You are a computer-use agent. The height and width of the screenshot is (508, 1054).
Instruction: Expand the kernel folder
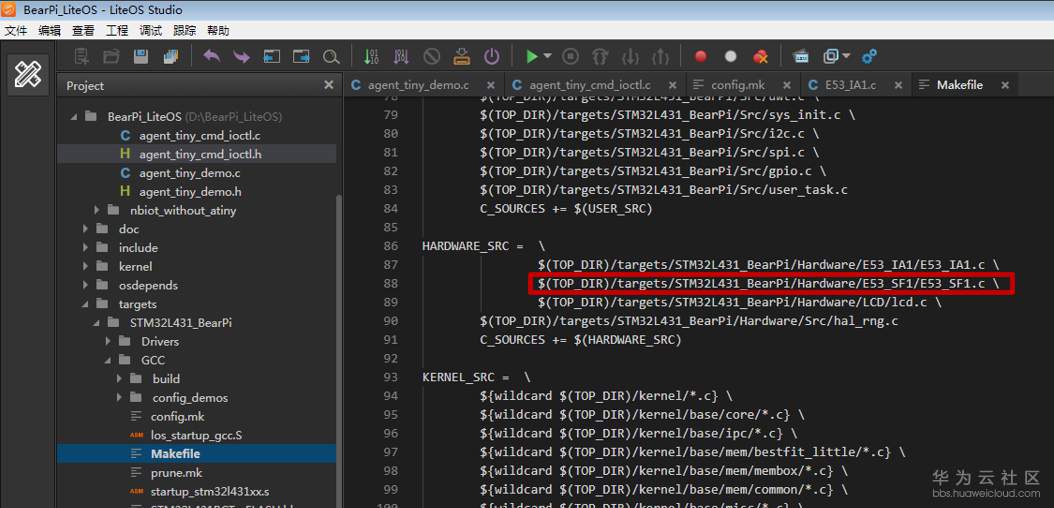(86, 267)
